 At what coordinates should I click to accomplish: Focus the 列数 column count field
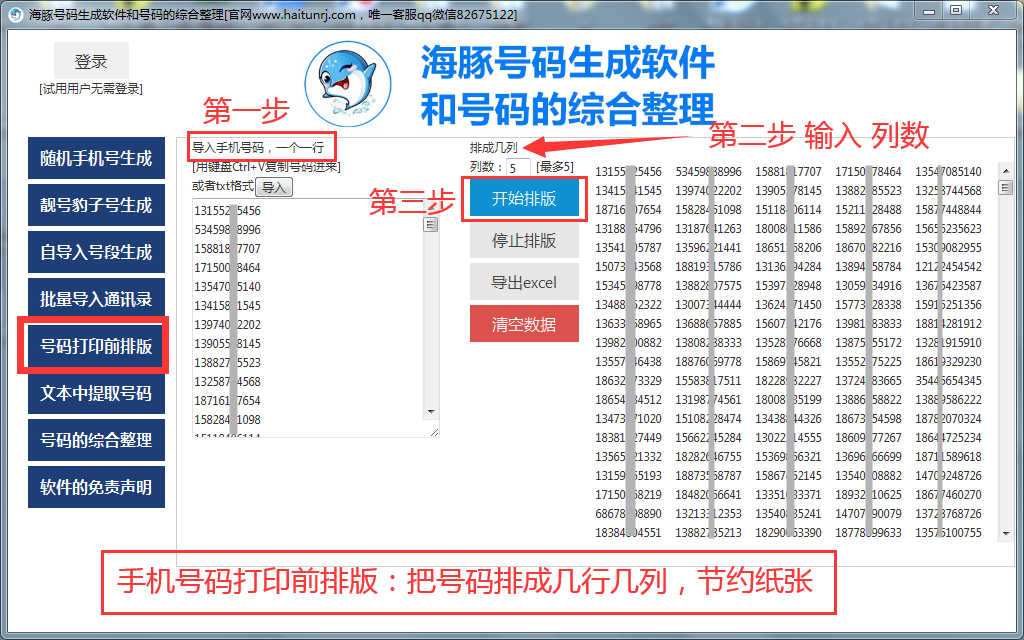coord(517,167)
